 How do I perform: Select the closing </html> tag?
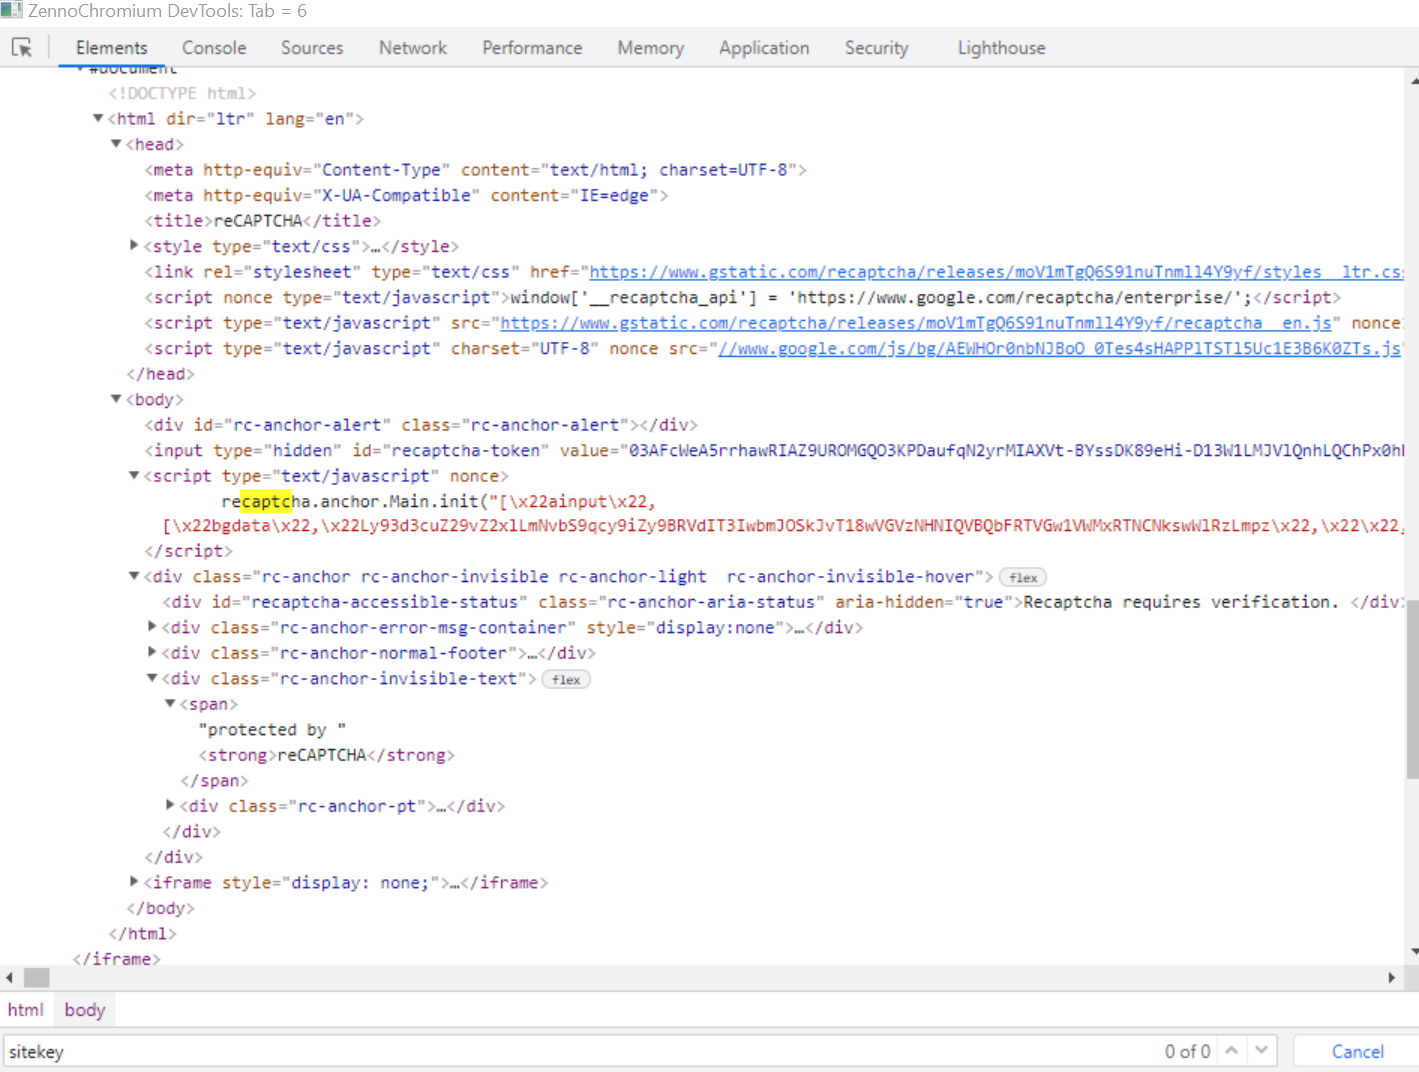pyautogui.click(x=142, y=933)
